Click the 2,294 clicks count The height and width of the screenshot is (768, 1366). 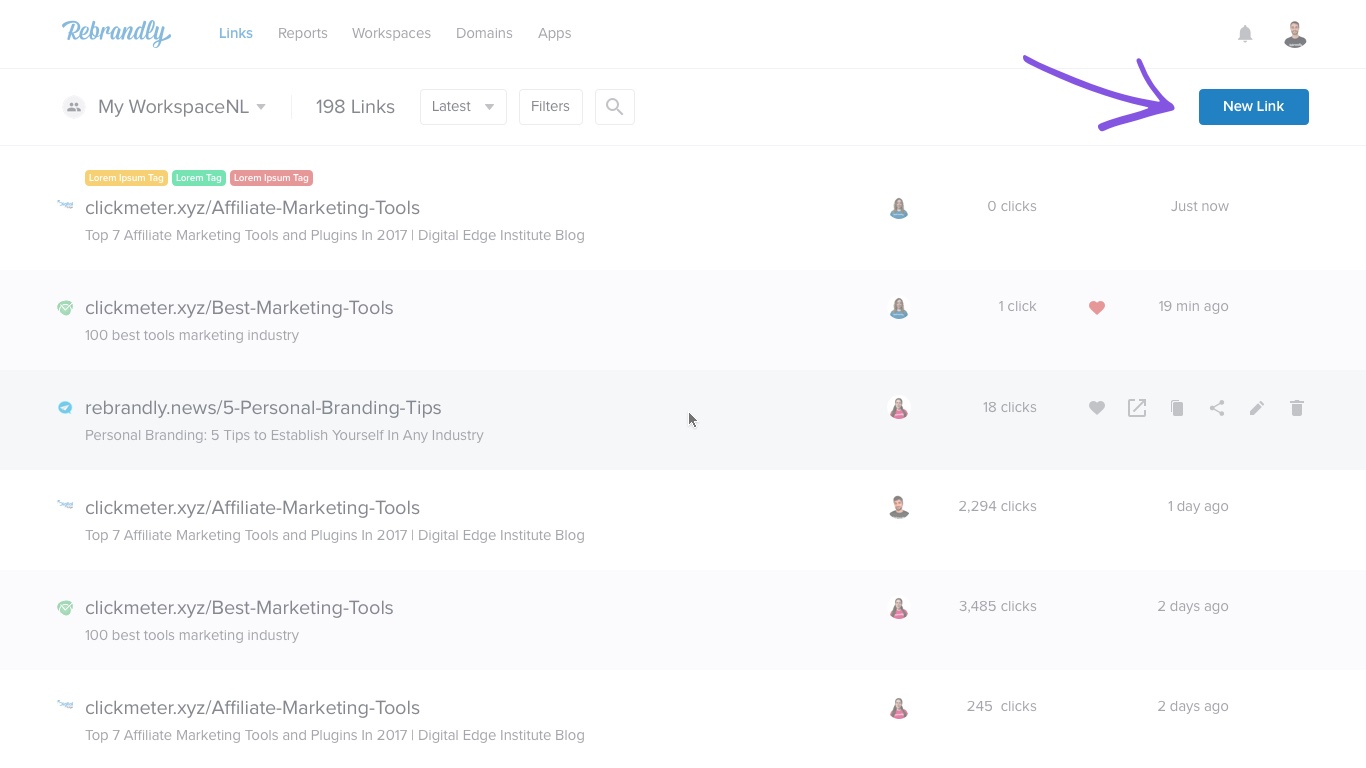coord(998,506)
